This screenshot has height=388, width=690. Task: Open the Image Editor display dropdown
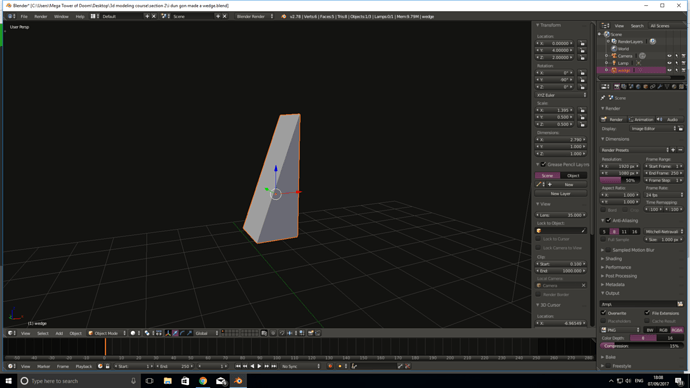click(x=653, y=128)
